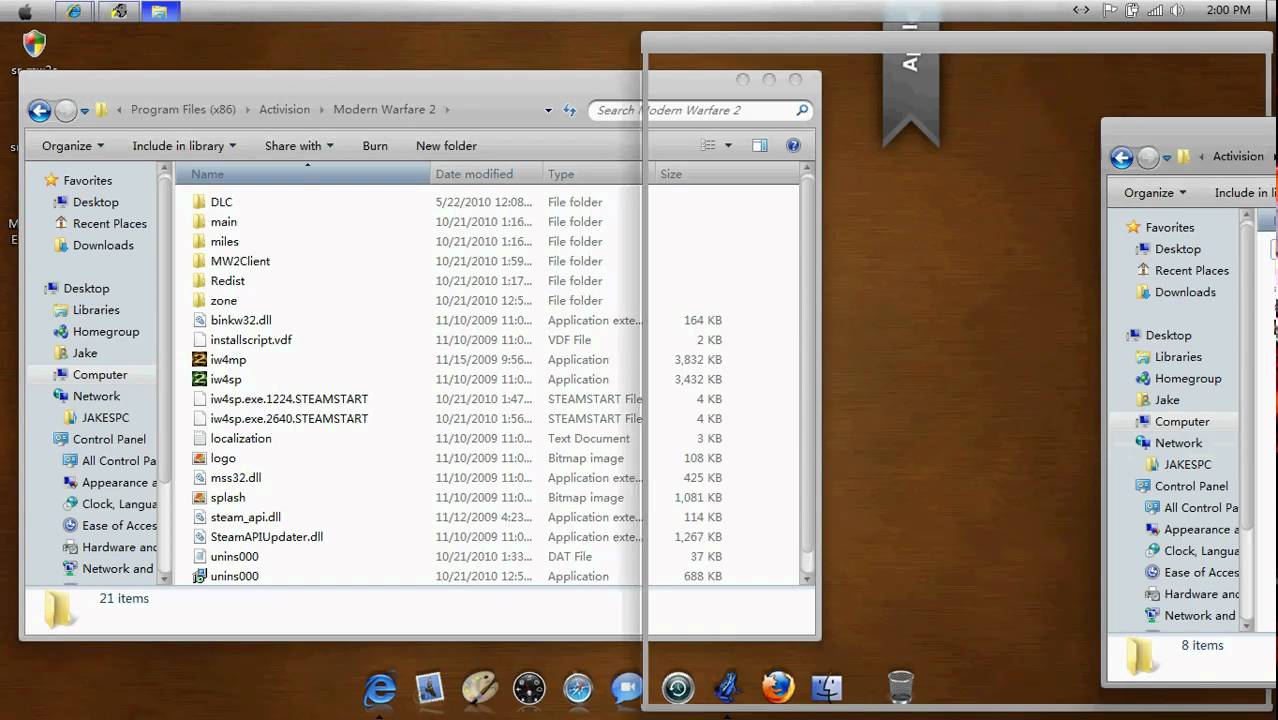Screen dimensions: 1278x720
Task: Open Safari compass icon in the dock
Action: pyautogui.click(x=579, y=688)
